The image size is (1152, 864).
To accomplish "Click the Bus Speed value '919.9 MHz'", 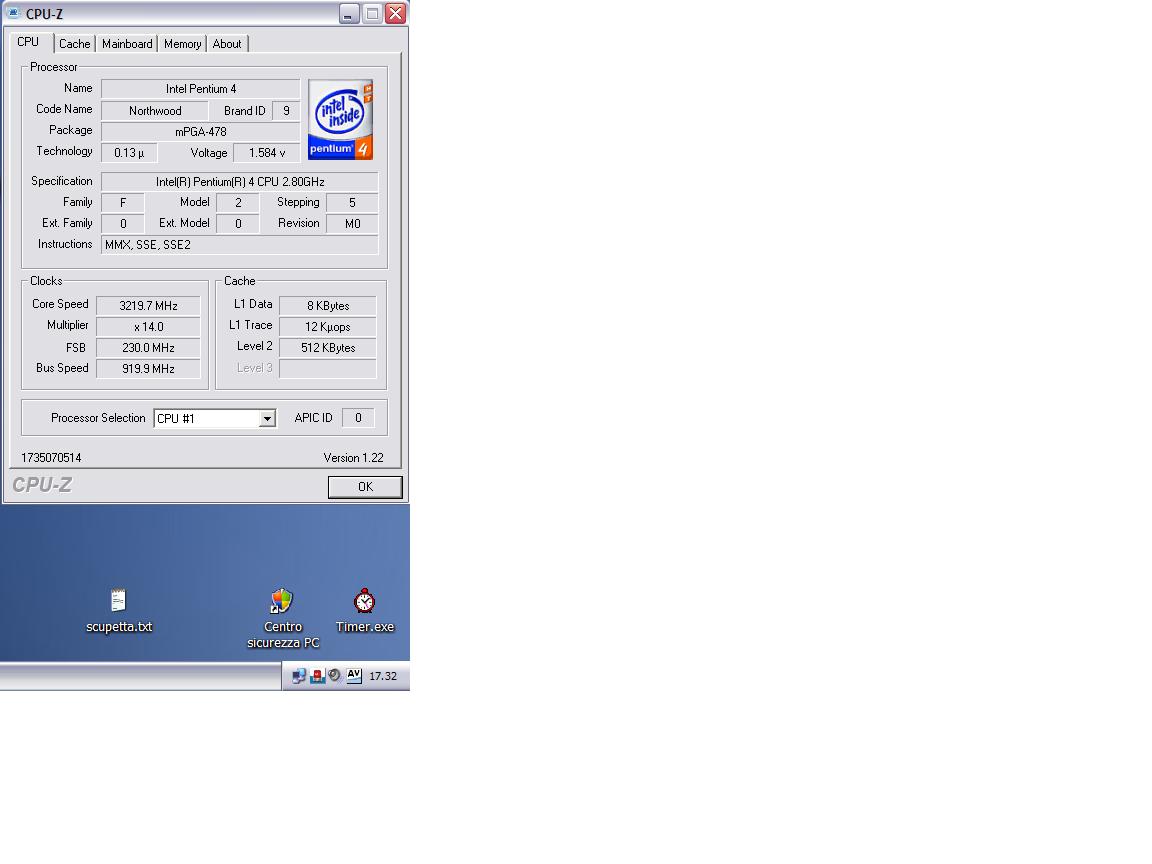I will point(148,369).
